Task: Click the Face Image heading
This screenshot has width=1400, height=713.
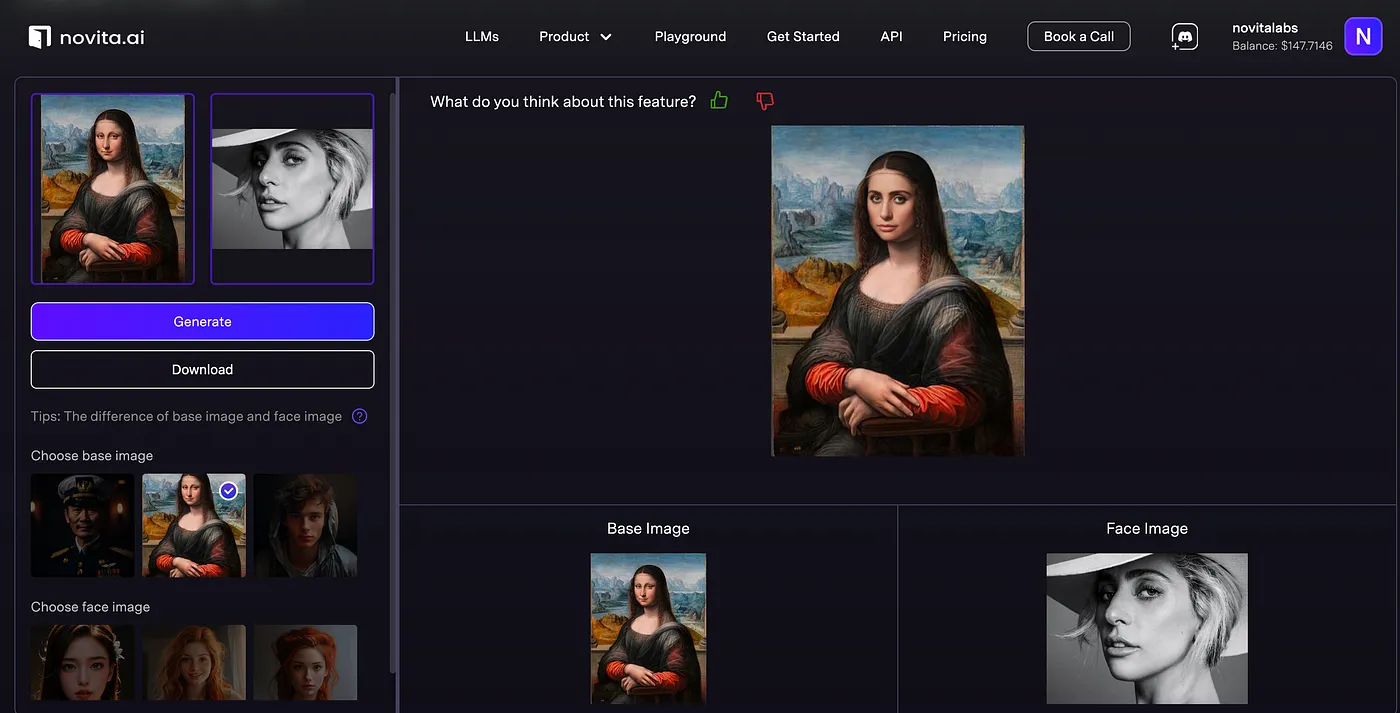Action: 1147,528
